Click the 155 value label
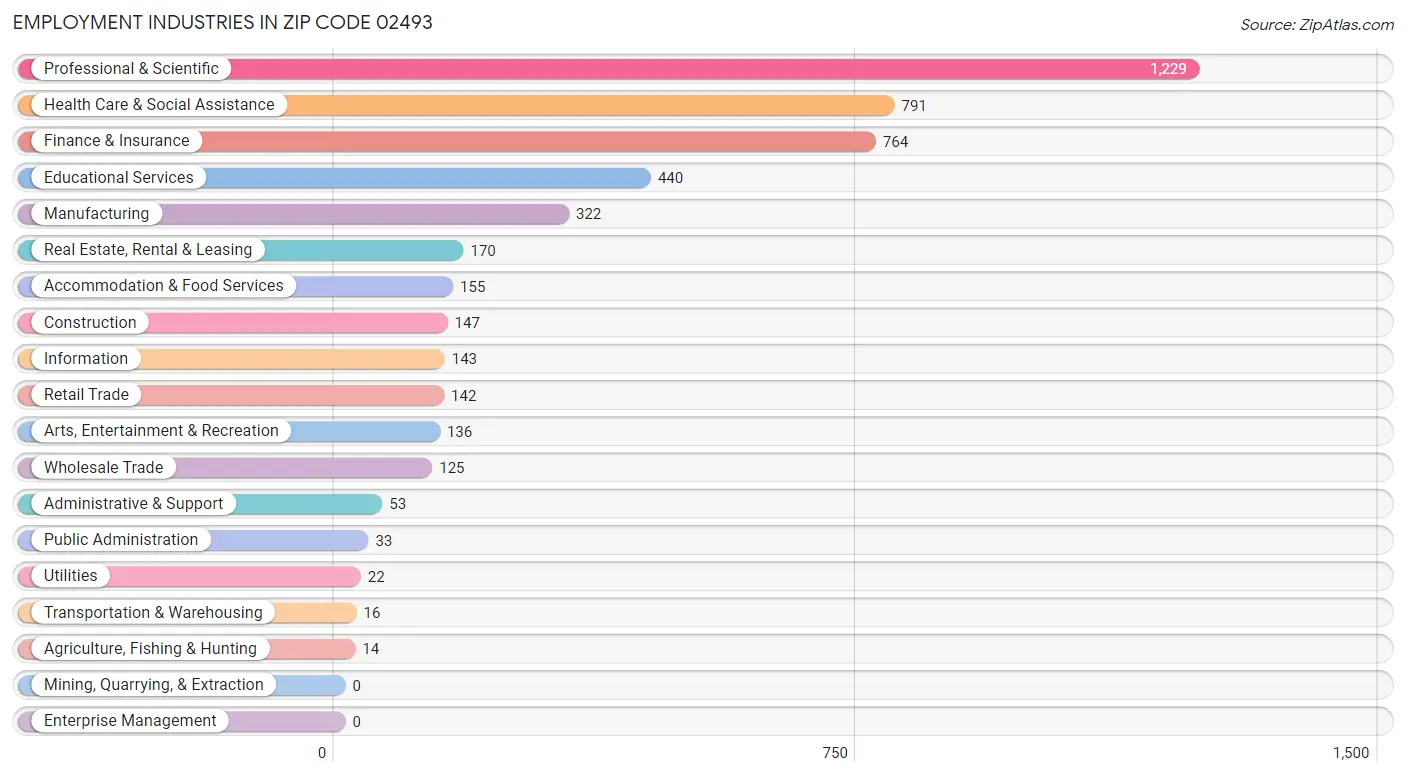The width and height of the screenshot is (1406, 776). [x=473, y=287]
